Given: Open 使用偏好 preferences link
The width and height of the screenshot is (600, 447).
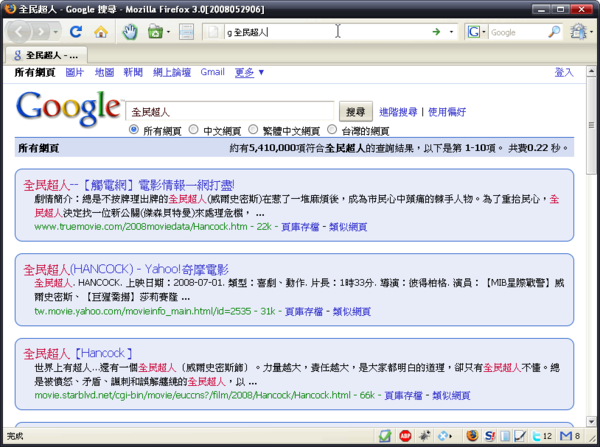Looking at the screenshot, I should 447,112.
